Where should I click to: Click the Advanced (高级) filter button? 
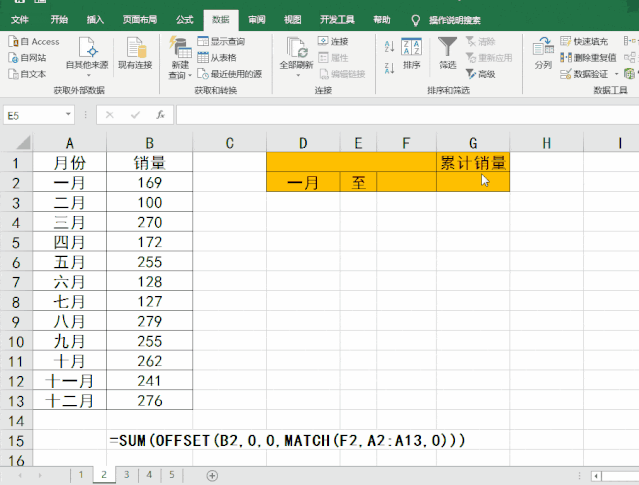point(478,74)
